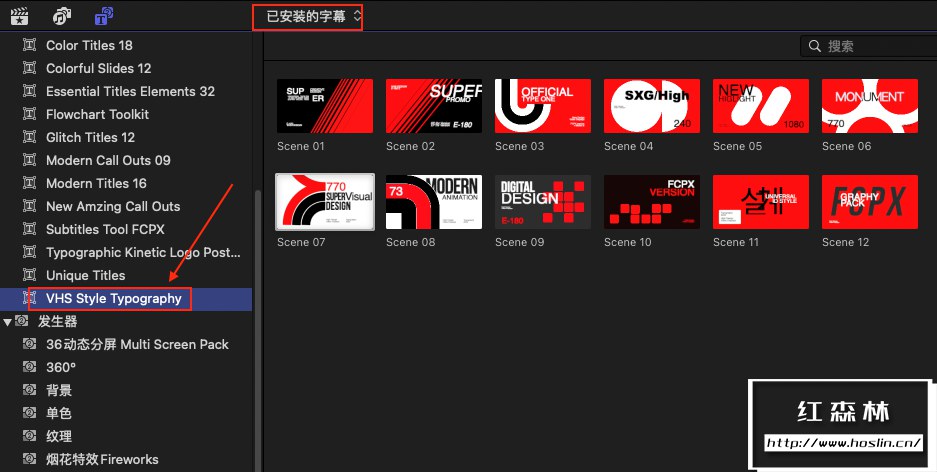
Task: Click title icon beside Unique Titles
Action: [29, 275]
